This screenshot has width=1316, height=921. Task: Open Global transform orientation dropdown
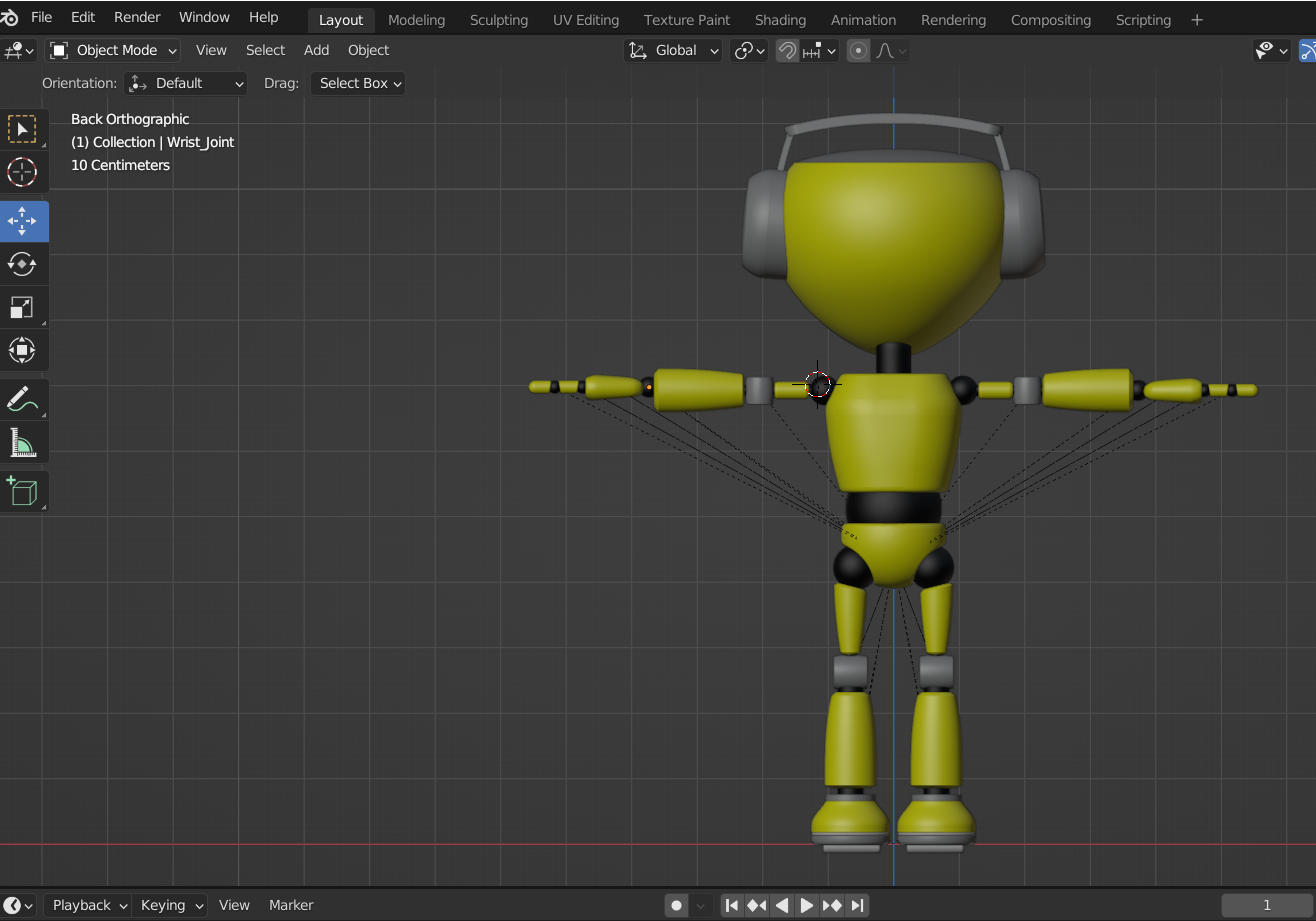pos(673,50)
